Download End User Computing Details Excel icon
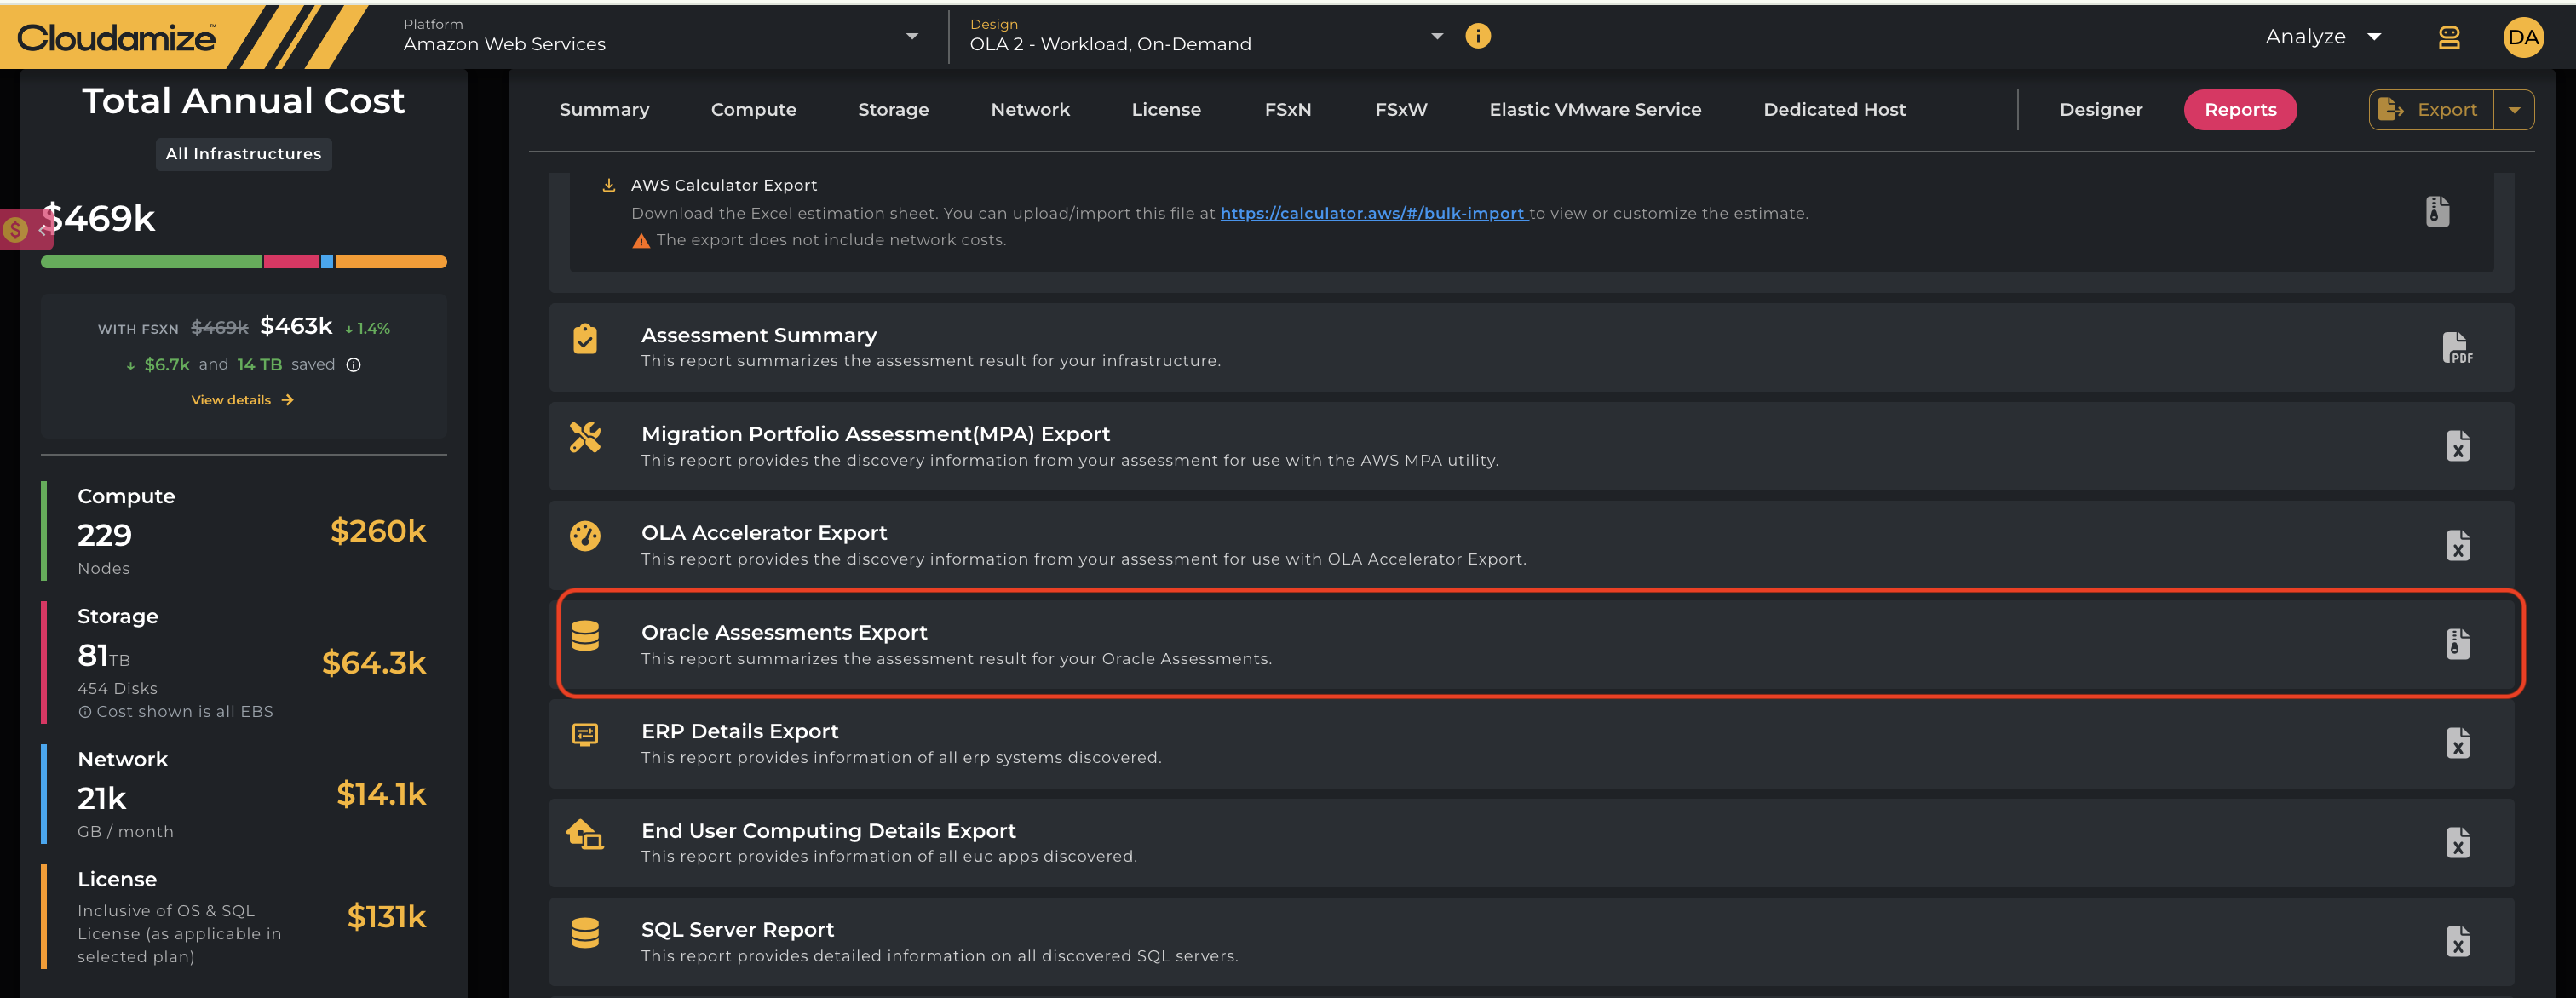The height and width of the screenshot is (998, 2576). [2458, 843]
